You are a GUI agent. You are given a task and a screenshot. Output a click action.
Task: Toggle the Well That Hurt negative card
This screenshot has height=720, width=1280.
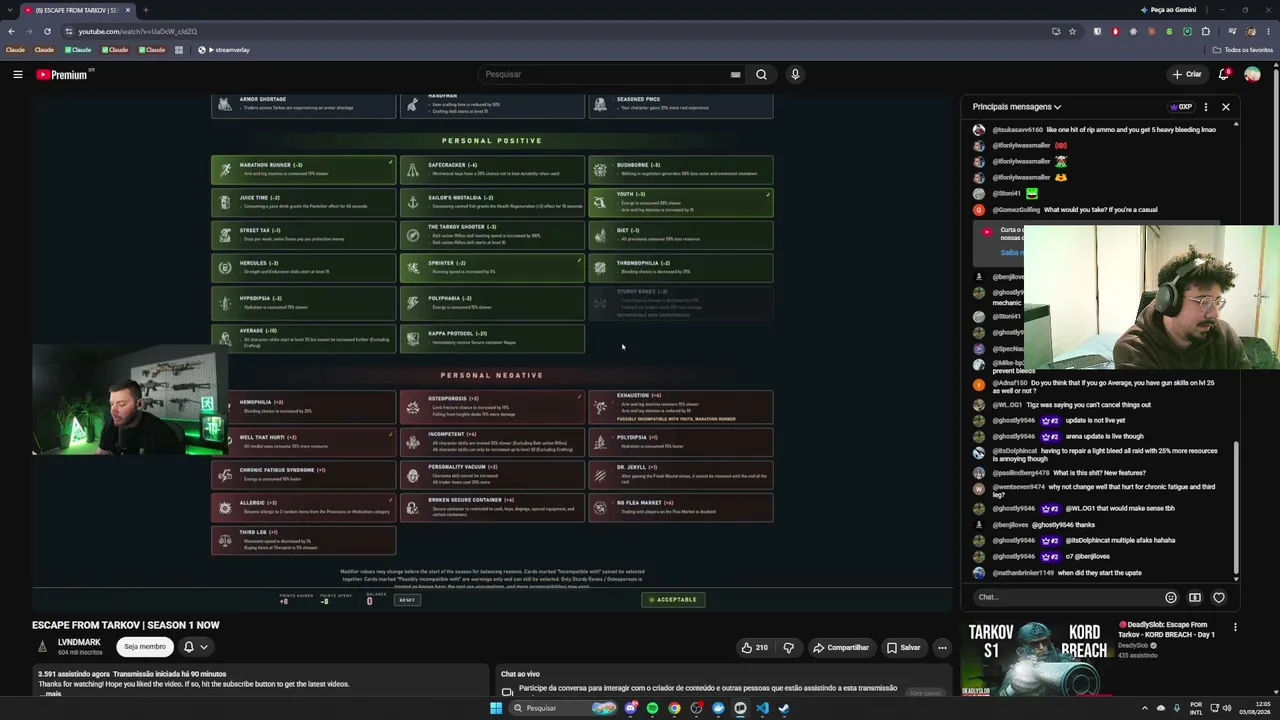[303, 441]
